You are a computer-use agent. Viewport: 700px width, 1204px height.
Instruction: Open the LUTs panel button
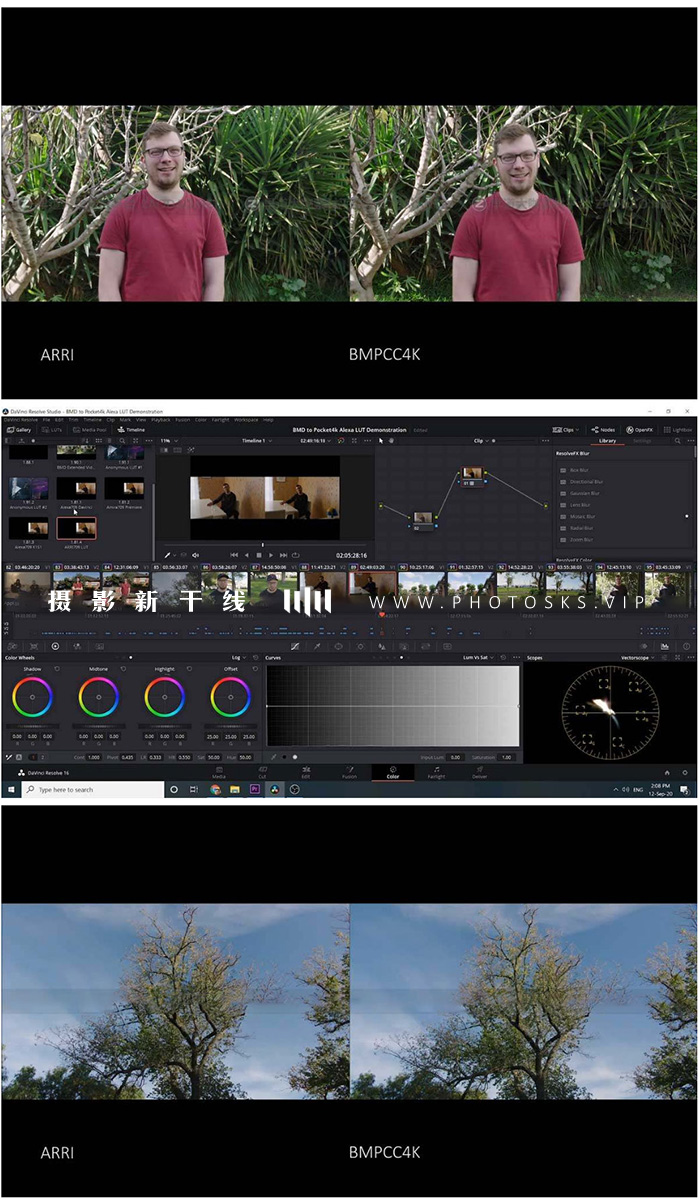point(52,430)
